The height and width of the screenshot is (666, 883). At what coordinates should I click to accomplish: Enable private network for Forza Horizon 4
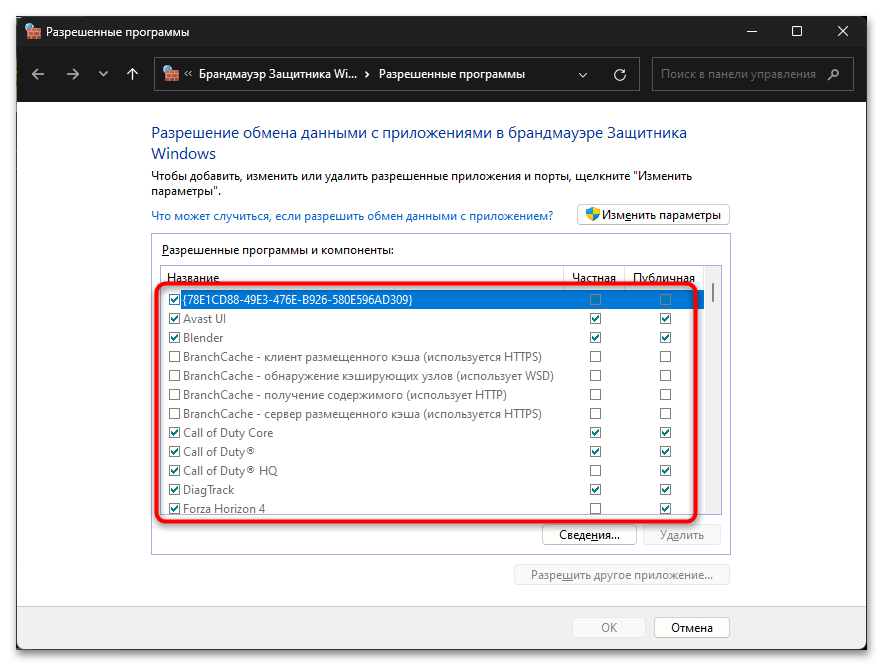tap(595, 508)
